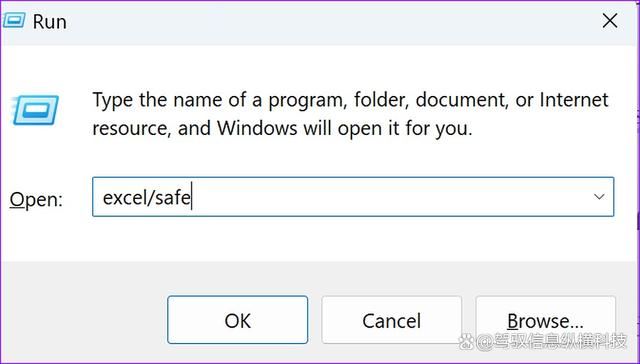Screen dimensions: 640x364
Task: Click the word "folder" in the description
Action: (378, 100)
